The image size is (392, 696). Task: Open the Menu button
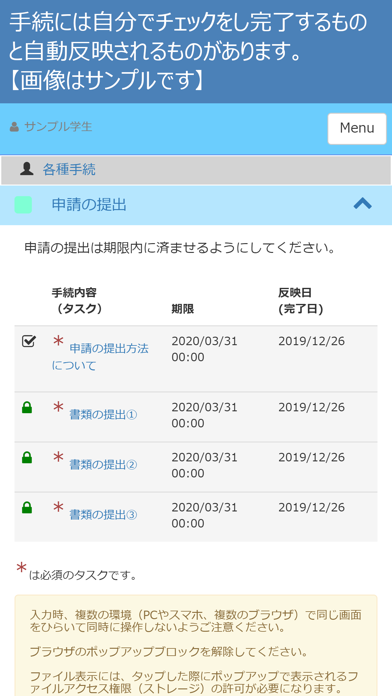click(357, 129)
